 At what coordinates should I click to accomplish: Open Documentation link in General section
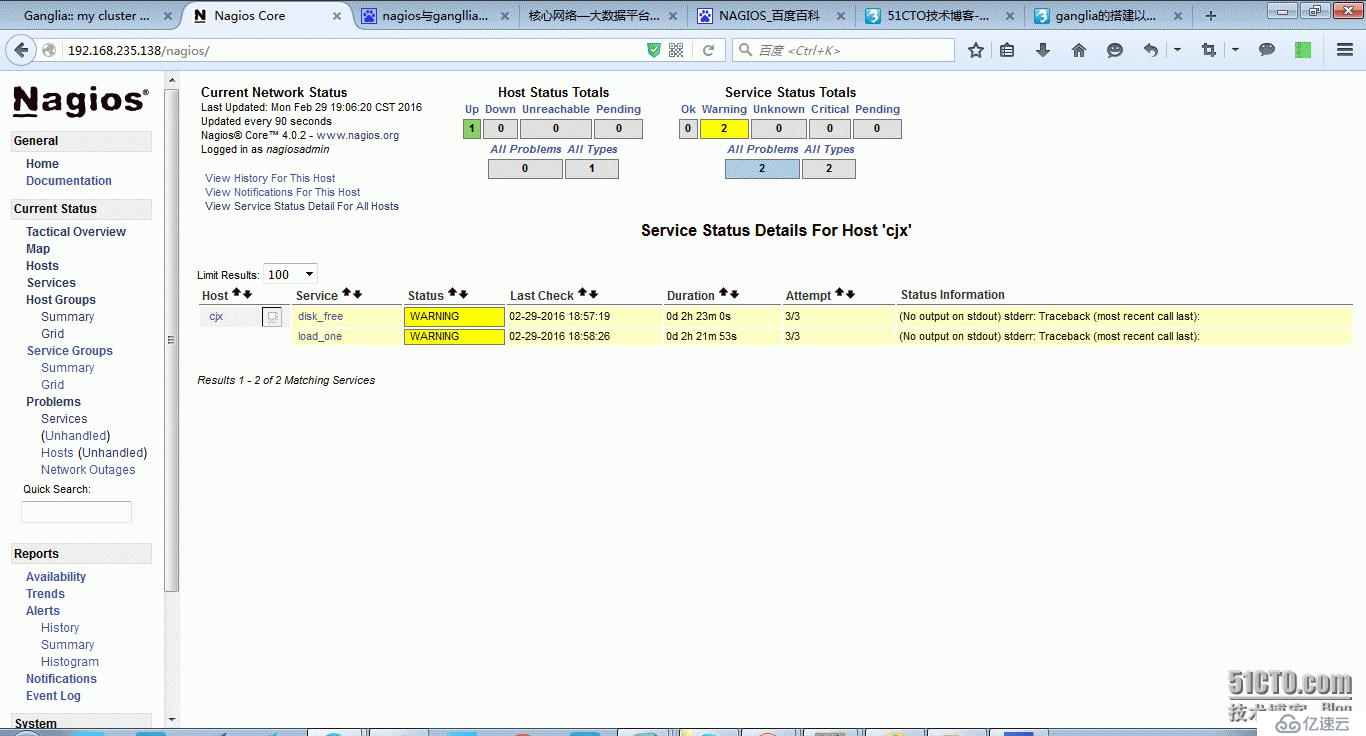pos(69,181)
